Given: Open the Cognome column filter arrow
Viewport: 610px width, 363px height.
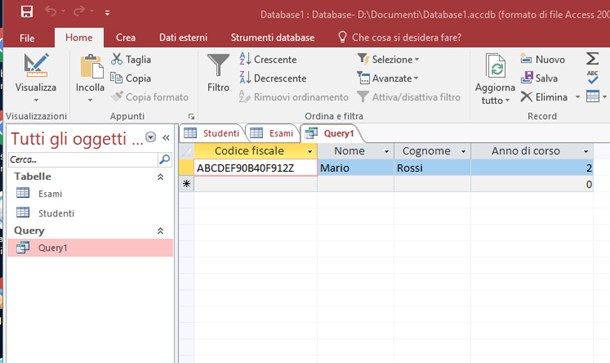Looking at the screenshot, I should [x=463, y=152].
